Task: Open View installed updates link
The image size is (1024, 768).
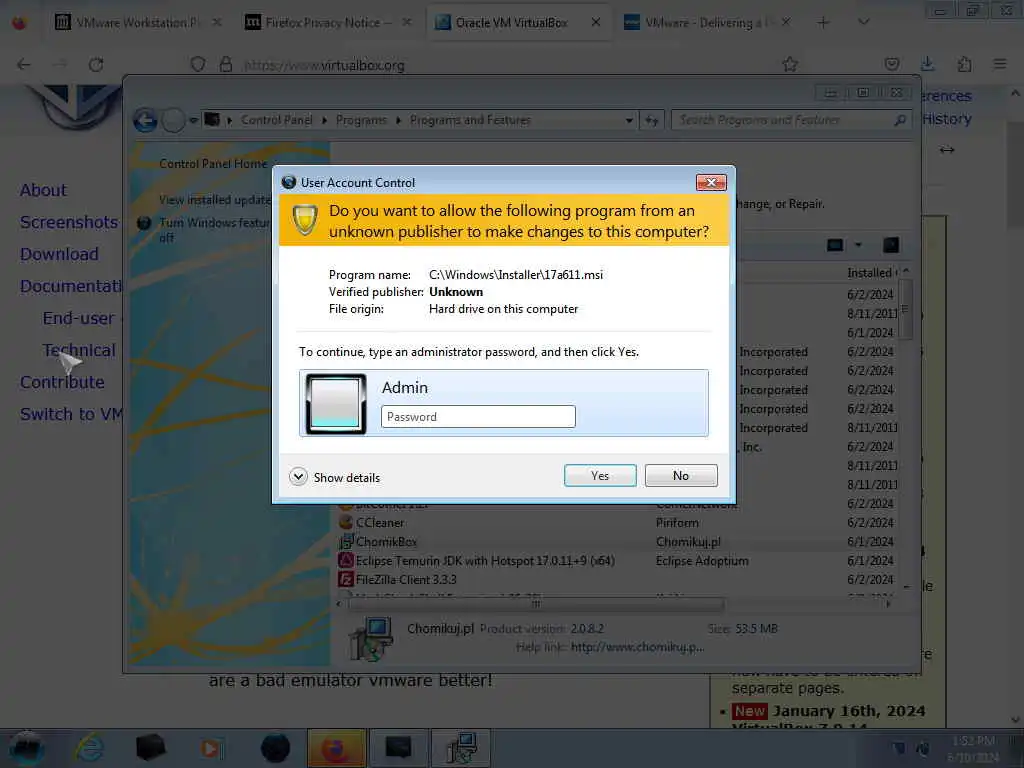Action: click(215, 200)
